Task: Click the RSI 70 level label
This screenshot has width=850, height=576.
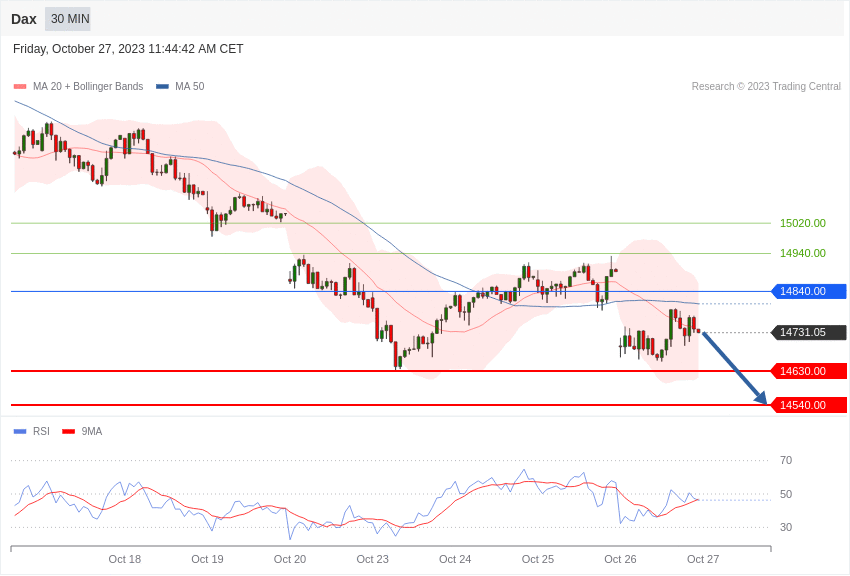Action: [x=786, y=460]
